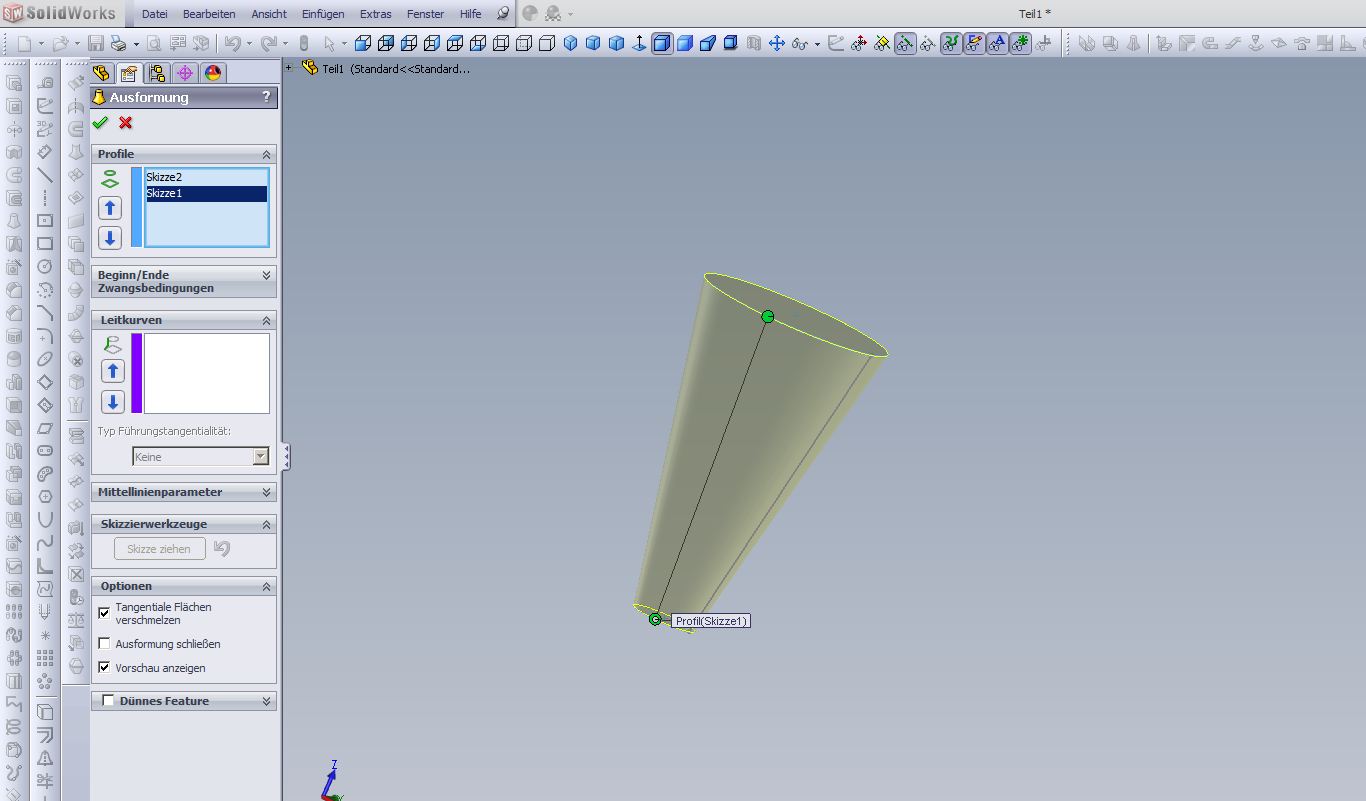Click the Redo arrow icon
The height and width of the screenshot is (801, 1366).
pos(268,44)
